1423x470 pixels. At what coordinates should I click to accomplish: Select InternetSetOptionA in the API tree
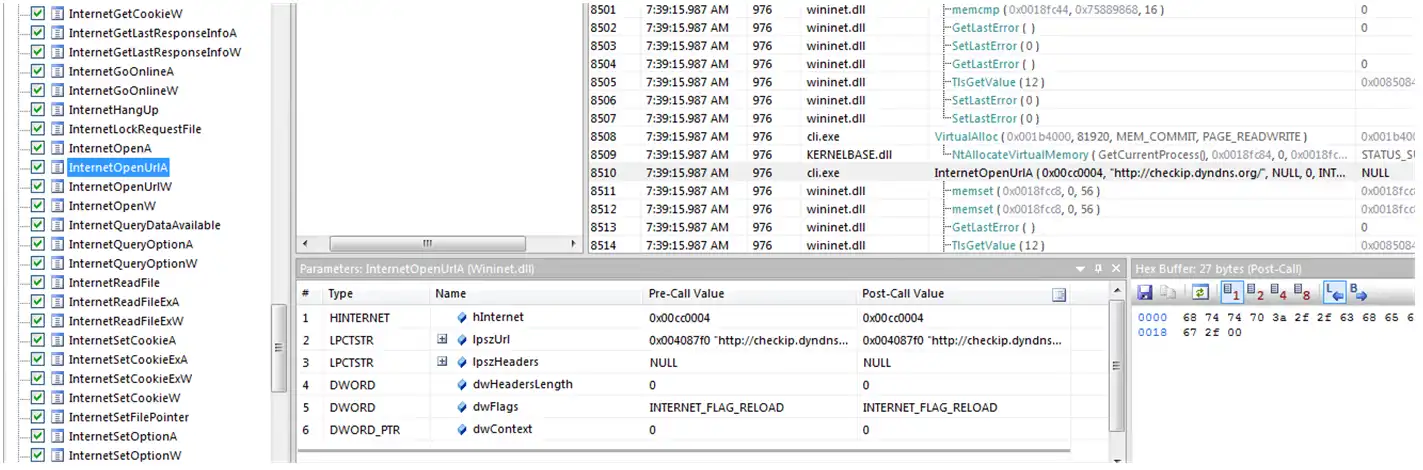pos(123,436)
